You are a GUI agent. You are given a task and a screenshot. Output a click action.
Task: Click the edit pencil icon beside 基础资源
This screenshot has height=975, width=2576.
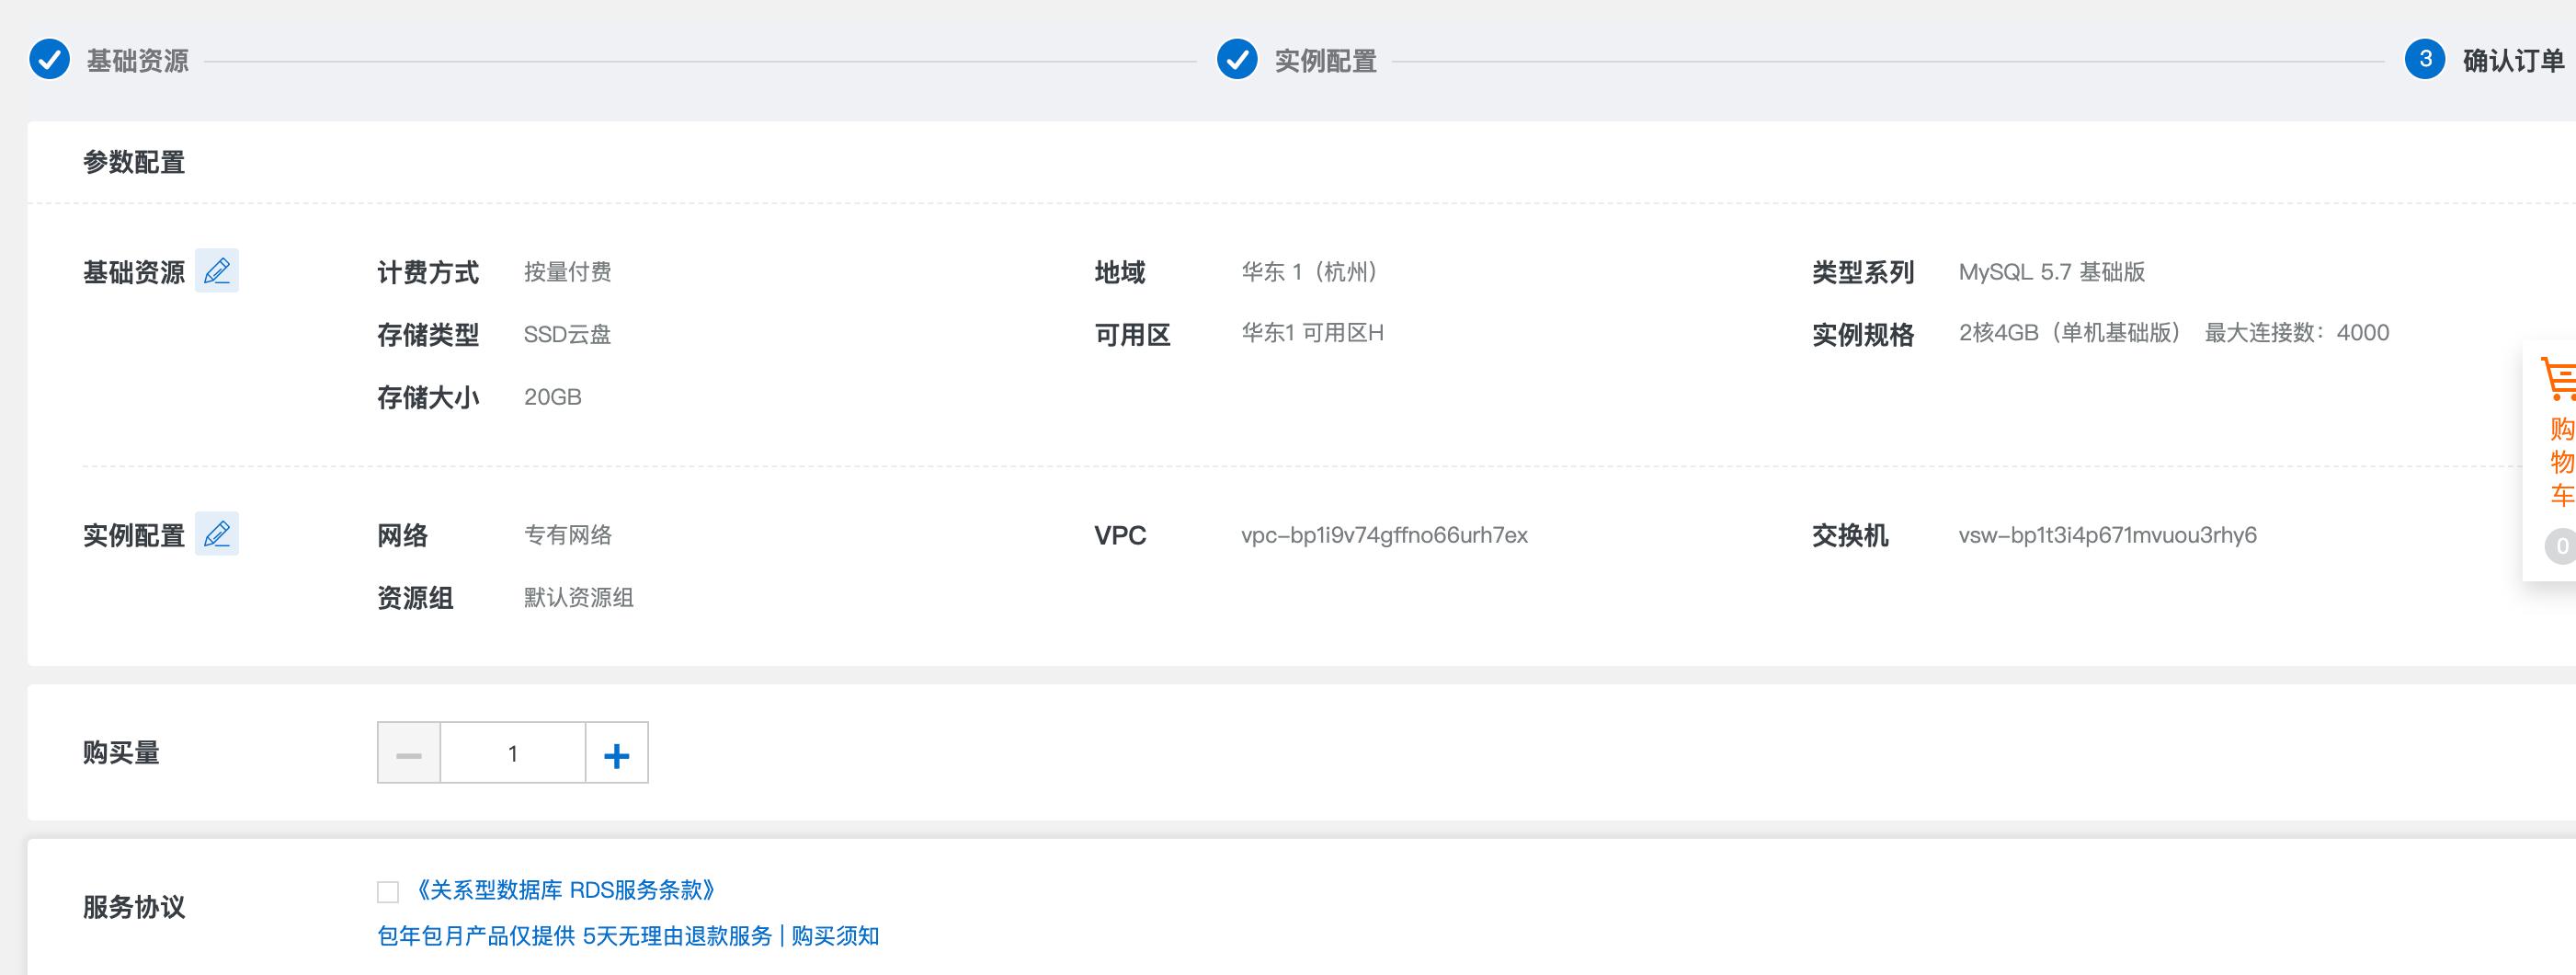[219, 270]
